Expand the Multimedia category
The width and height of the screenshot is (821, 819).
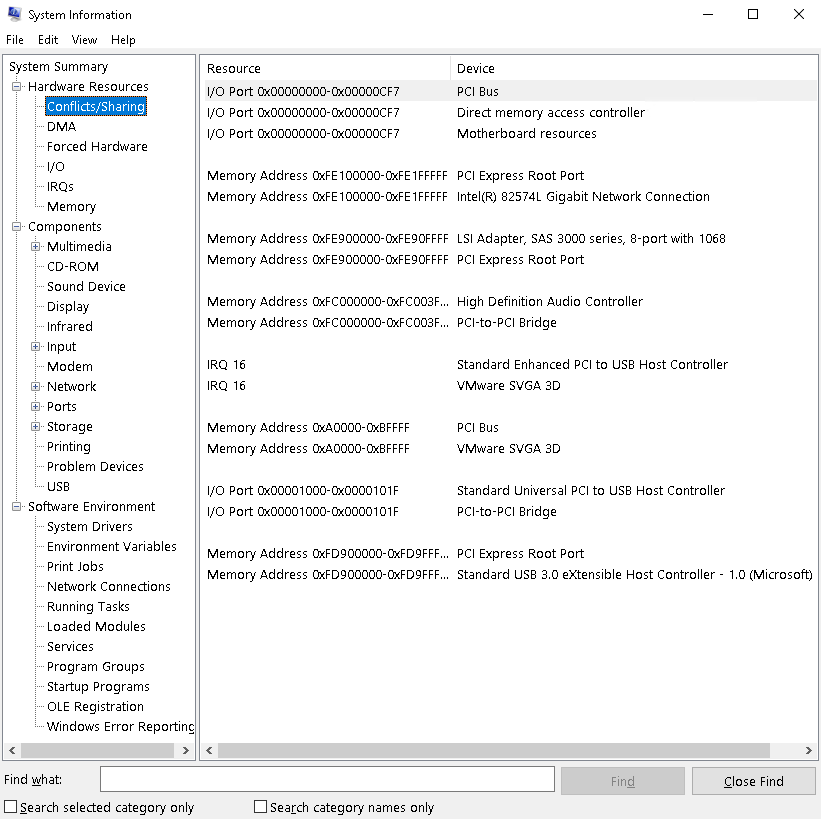34,246
